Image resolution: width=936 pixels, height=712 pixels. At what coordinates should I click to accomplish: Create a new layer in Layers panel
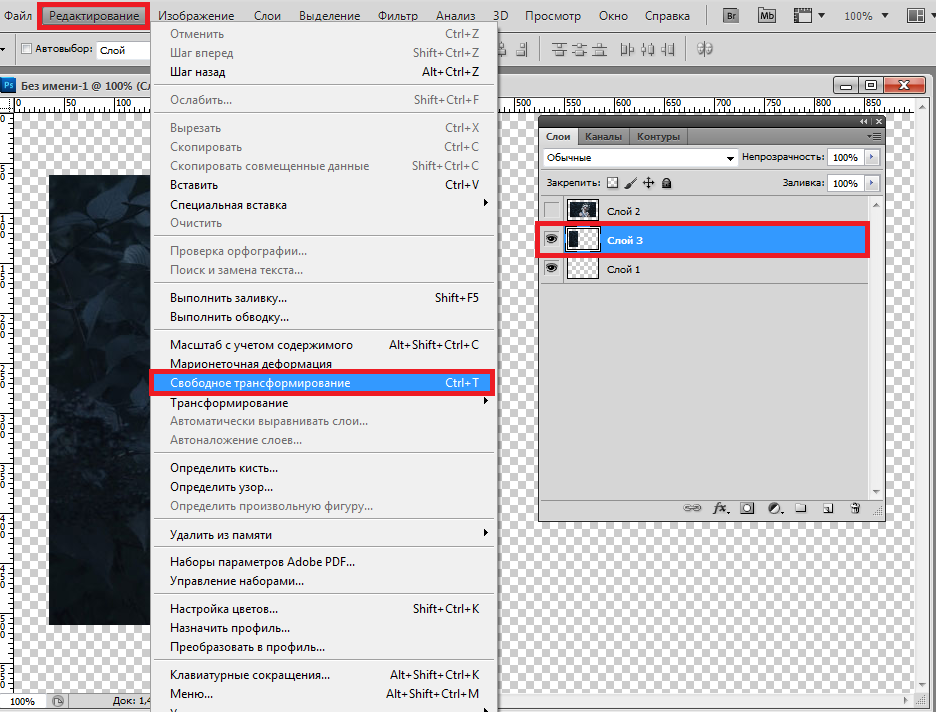[x=828, y=508]
